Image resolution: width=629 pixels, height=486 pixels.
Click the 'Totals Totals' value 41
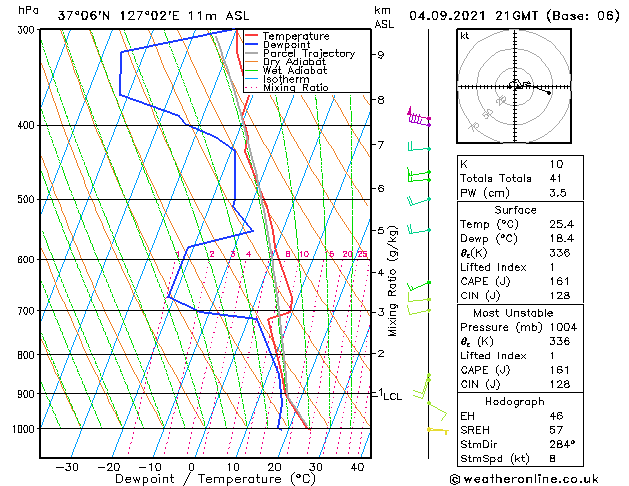pyautogui.click(x=555, y=178)
